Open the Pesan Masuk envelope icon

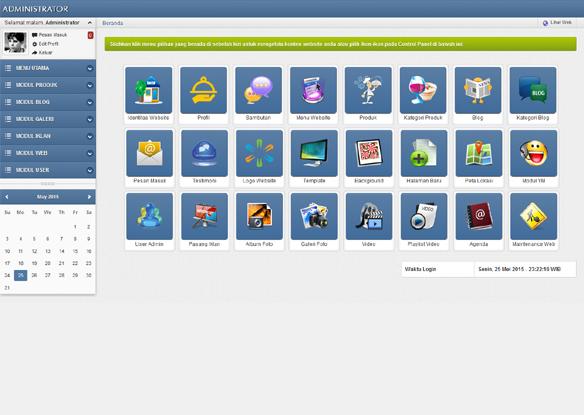click(x=149, y=153)
